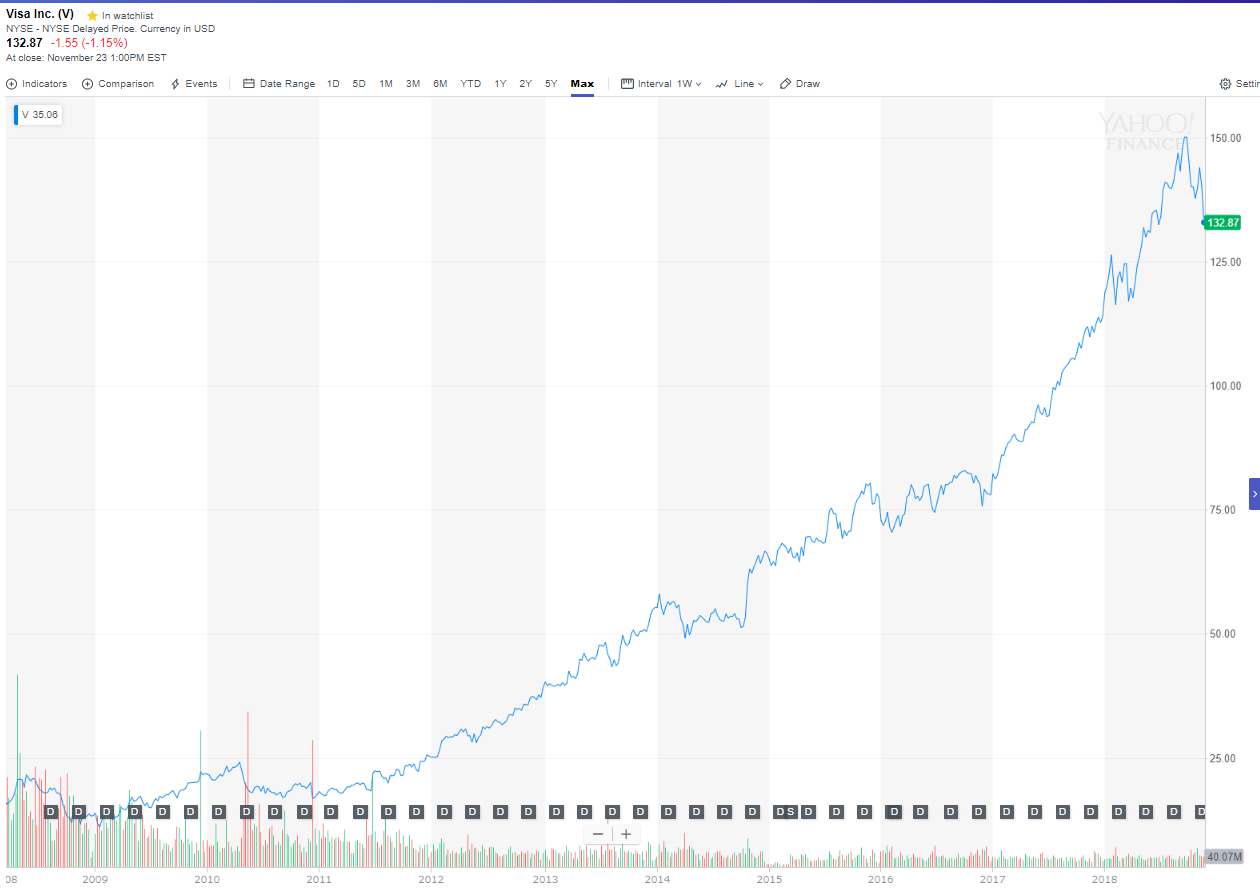This screenshot has height=893, width=1260.
Task: Expand the blue side panel arrow
Action: tap(1254, 494)
